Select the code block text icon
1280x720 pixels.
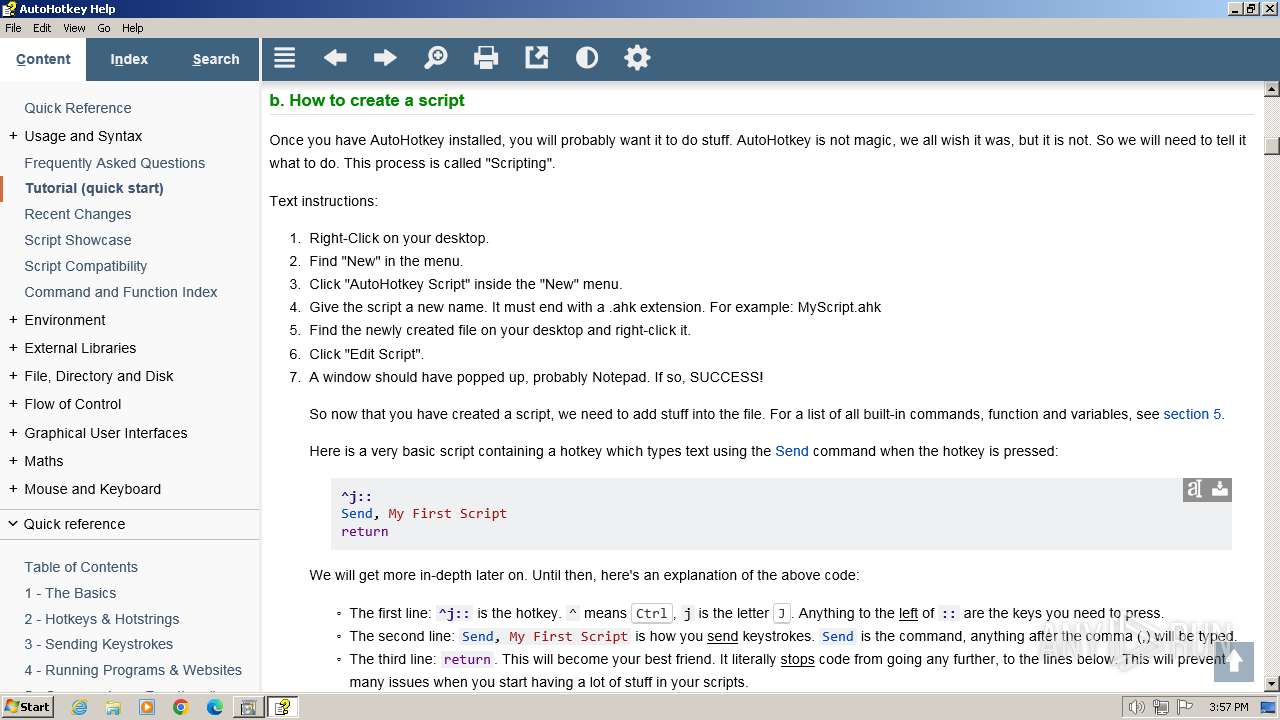[x=1194, y=489]
